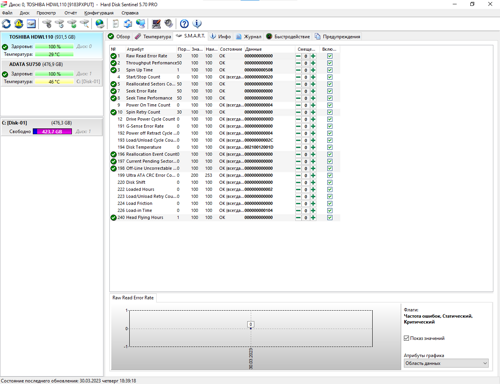Click the laptop with pen toolbar icon

pos(156,24)
